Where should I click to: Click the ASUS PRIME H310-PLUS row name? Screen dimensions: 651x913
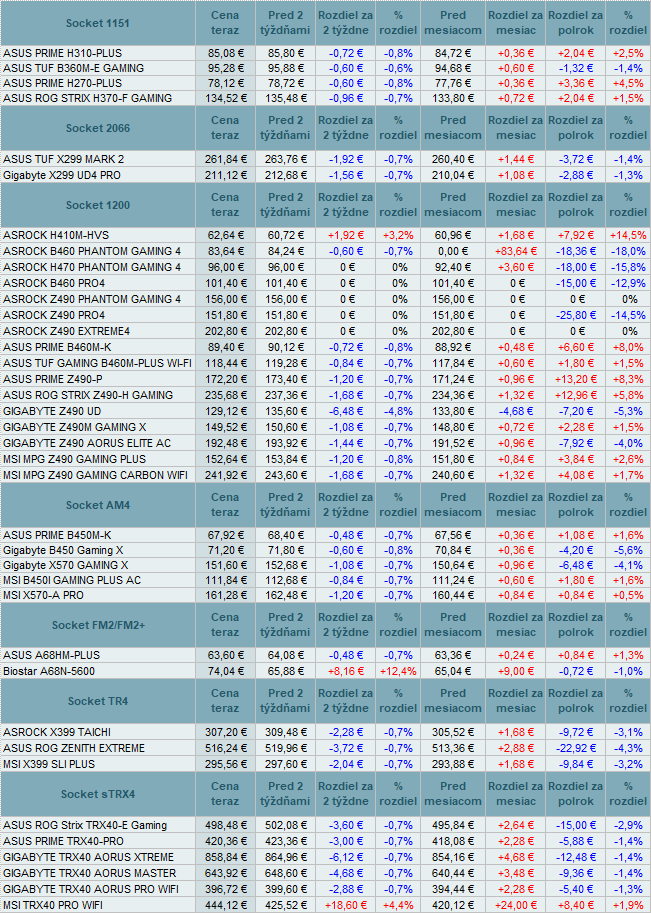(62, 53)
